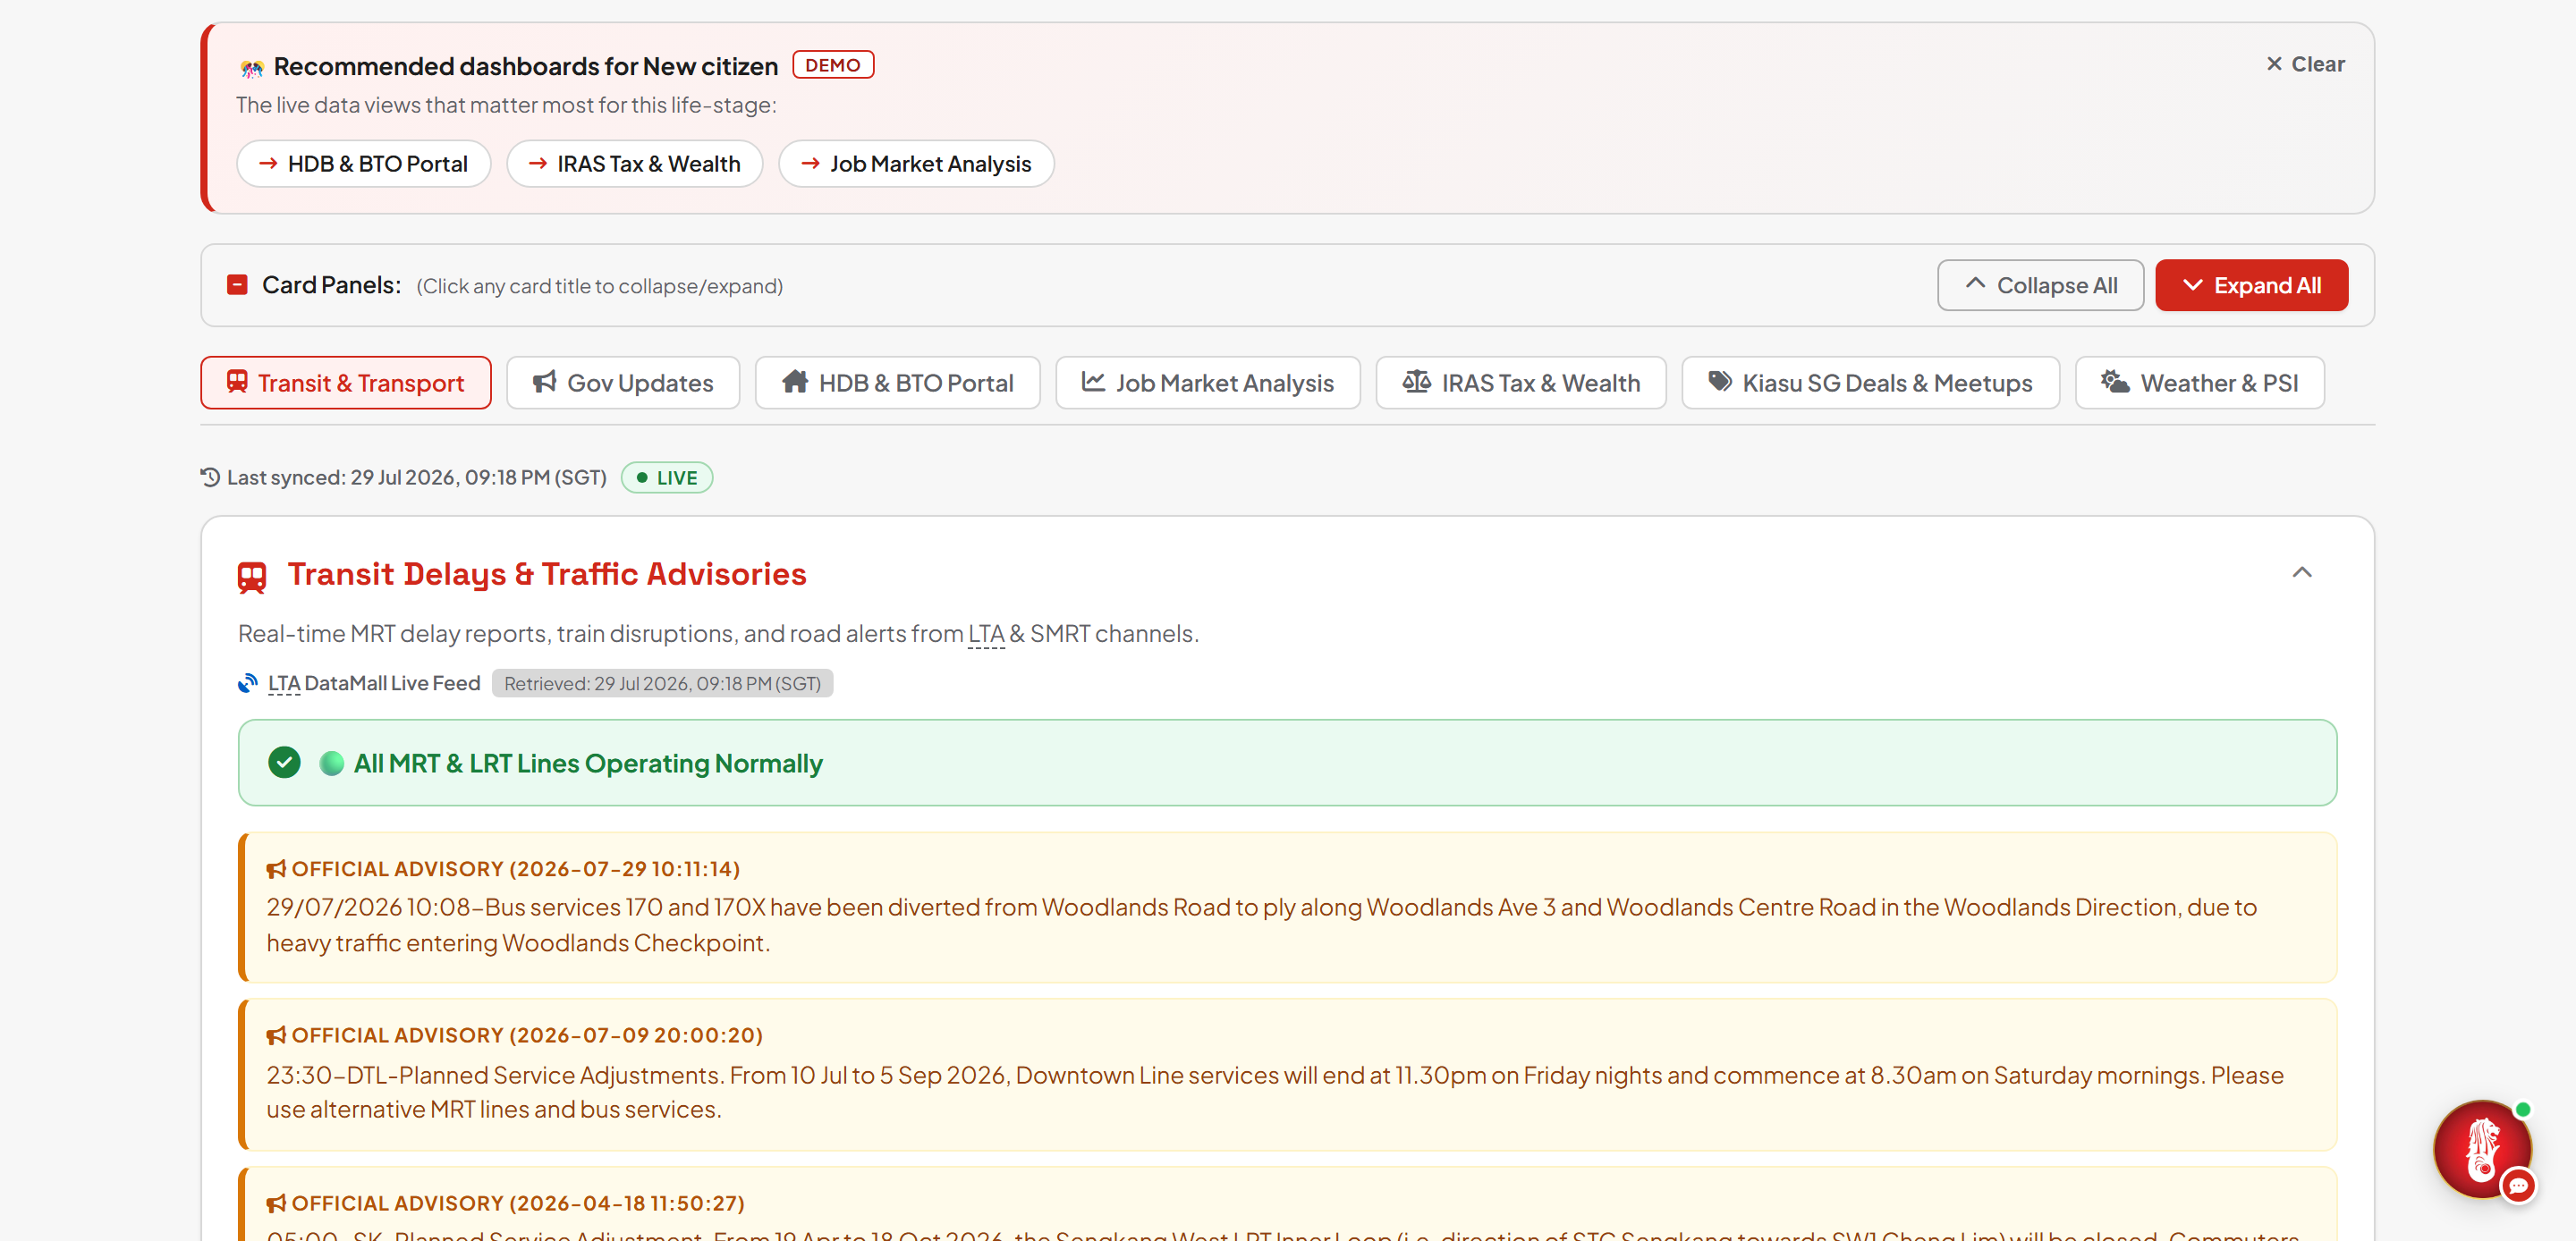Click the LTA DataMall Live Feed label

point(374,683)
